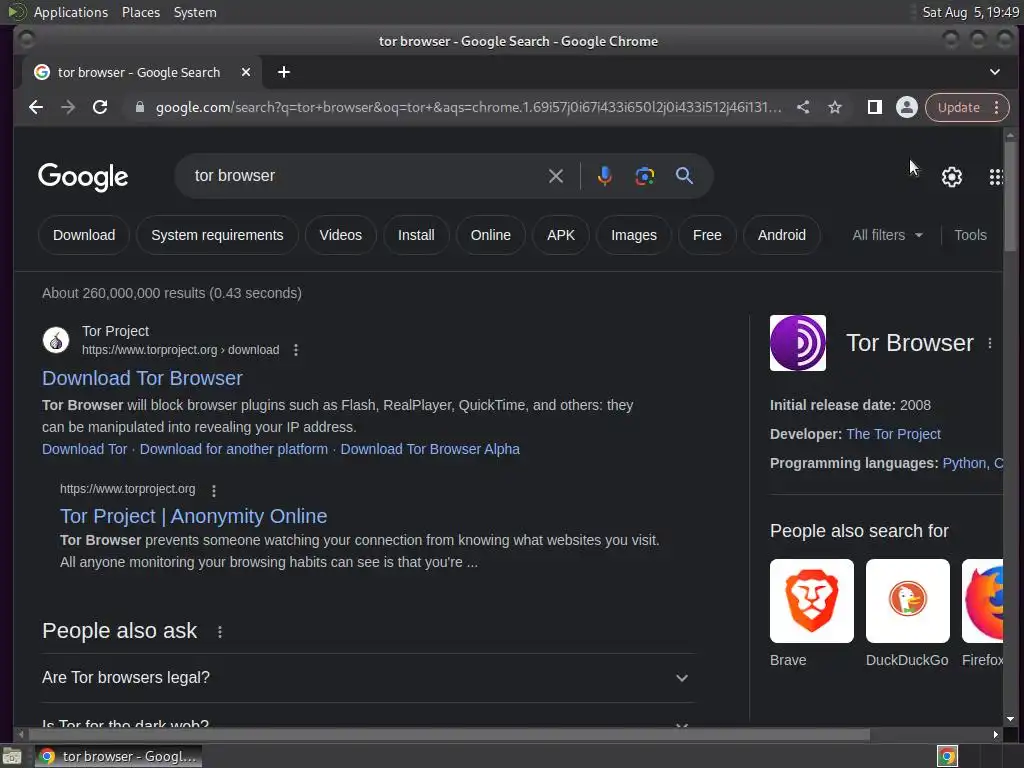Open the Places menu

tap(141, 12)
